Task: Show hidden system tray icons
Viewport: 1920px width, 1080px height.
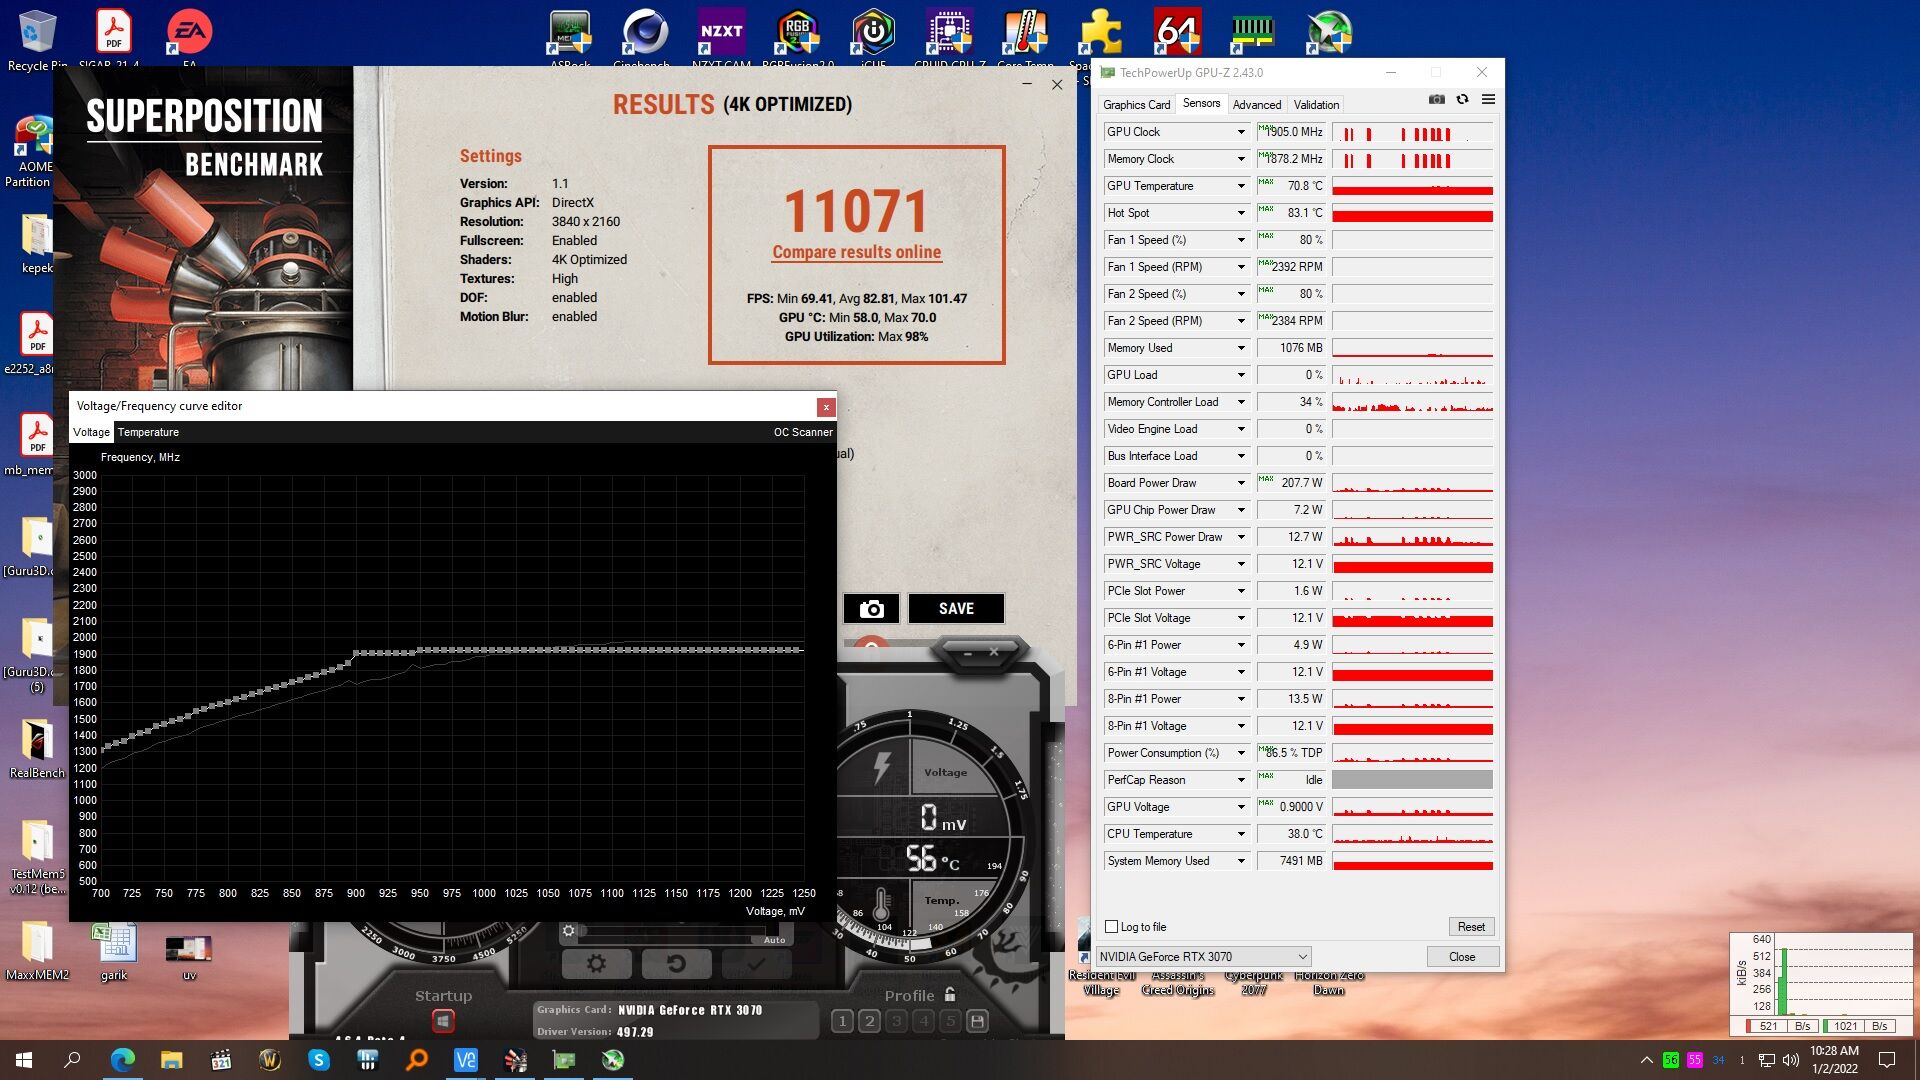Action: point(1646,1060)
